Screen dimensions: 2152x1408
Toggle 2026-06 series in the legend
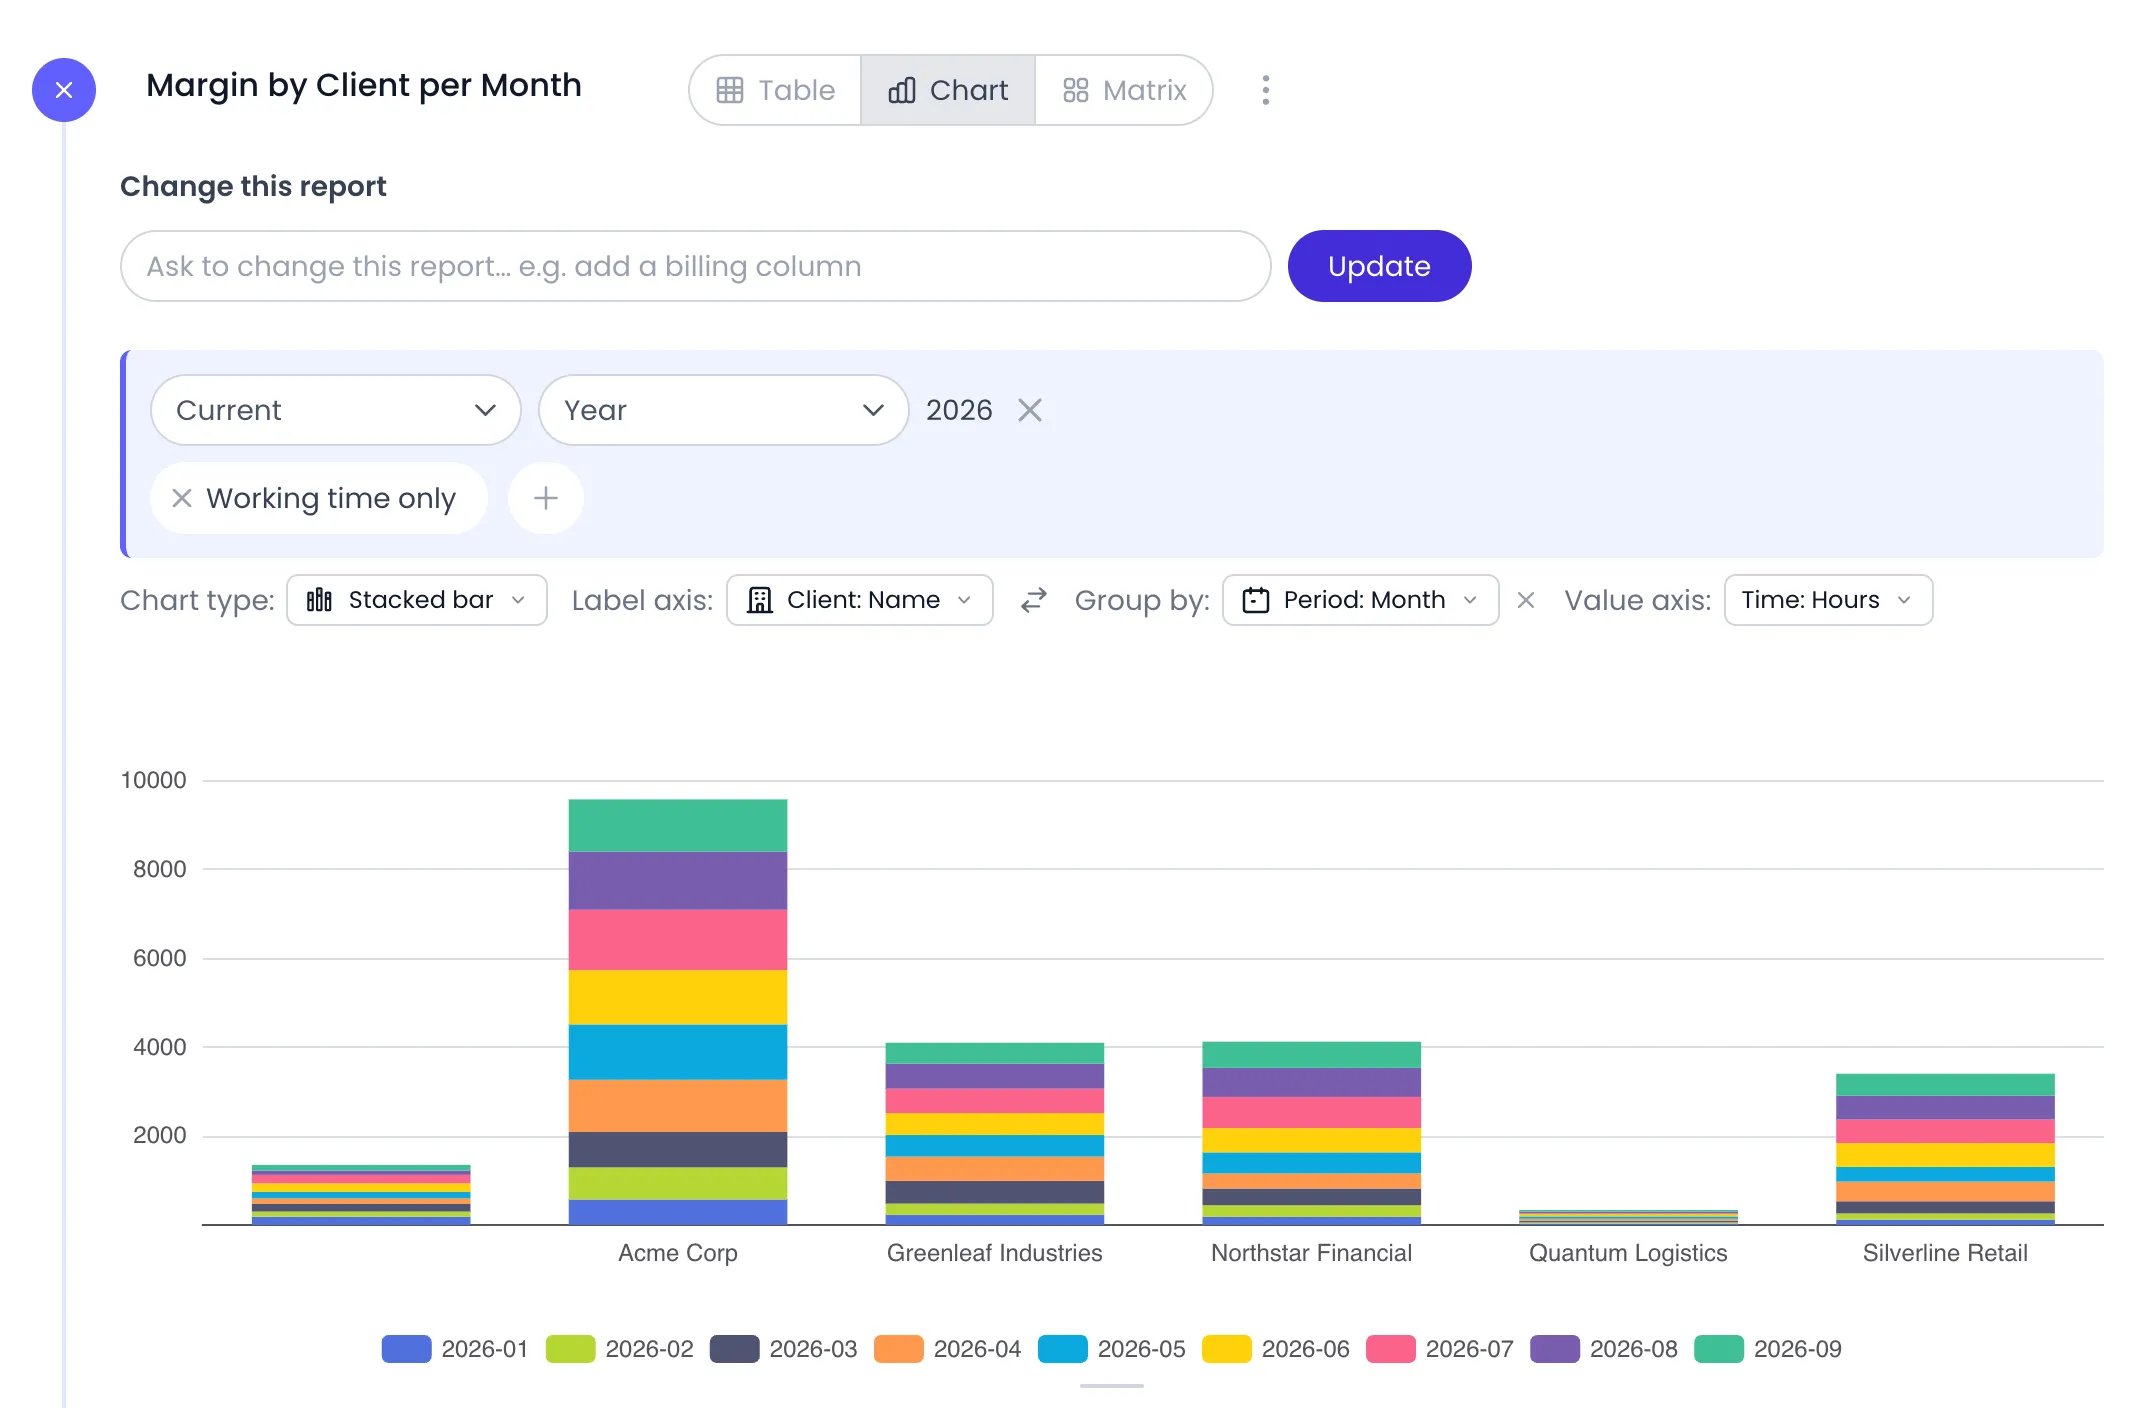tap(1276, 1349)
